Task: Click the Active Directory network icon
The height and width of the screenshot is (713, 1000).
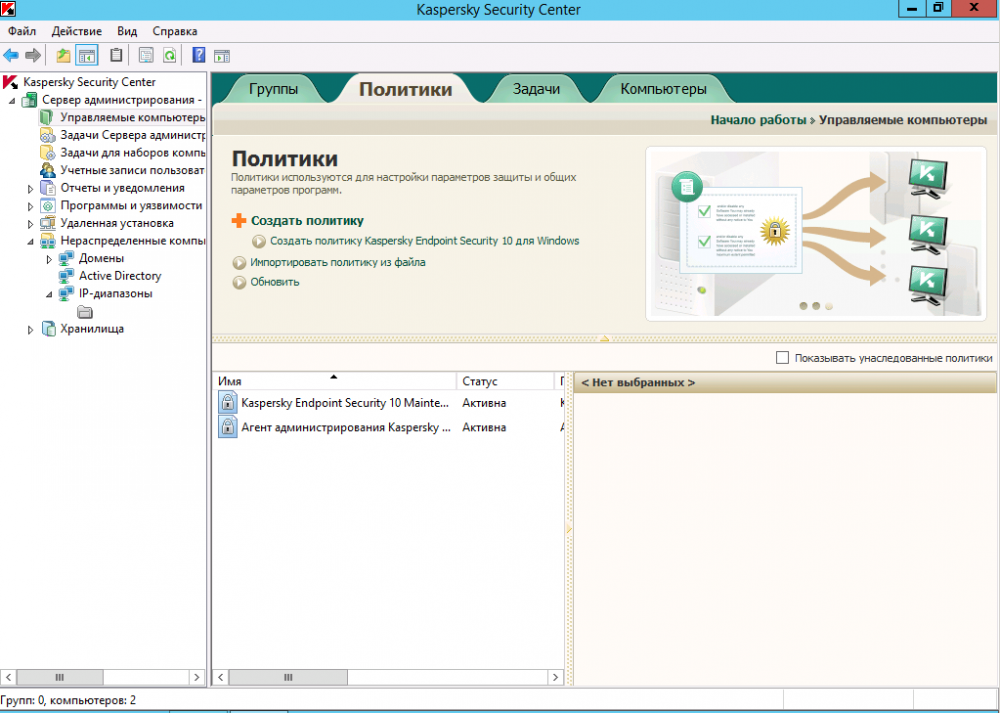Action: [66, 276]
